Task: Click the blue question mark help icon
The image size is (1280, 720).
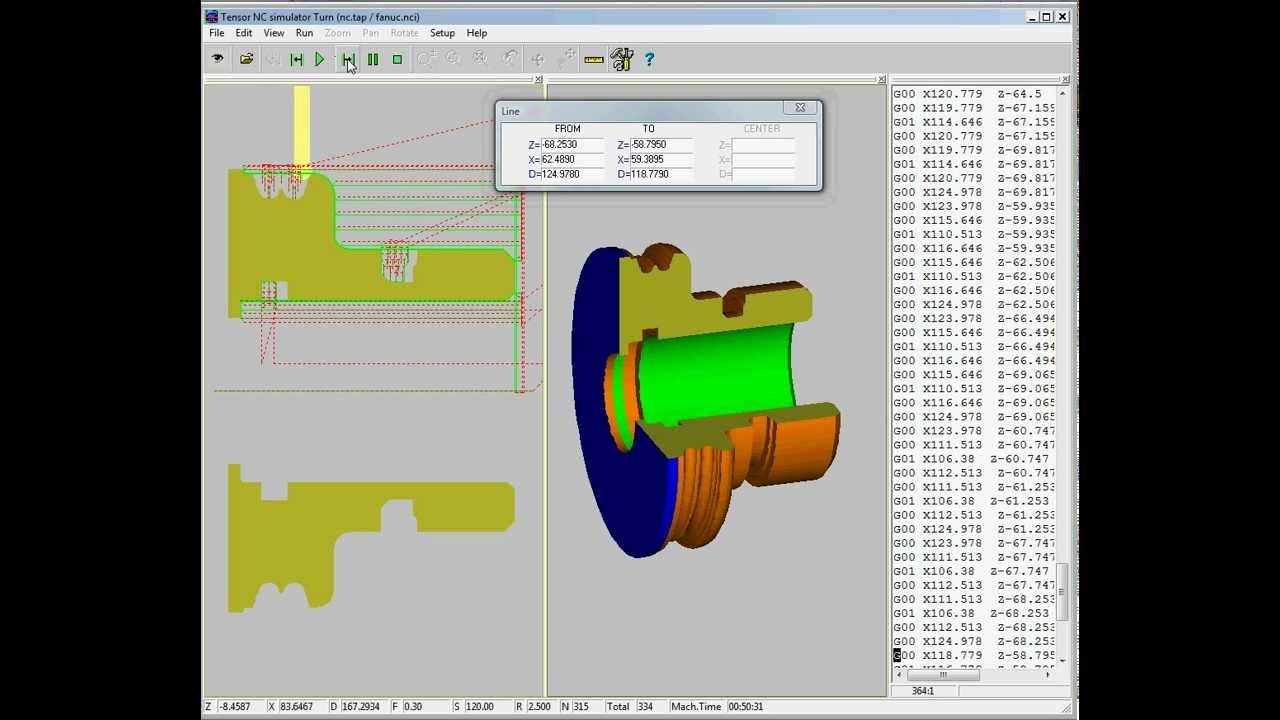Action: click(x=649, y=60)
